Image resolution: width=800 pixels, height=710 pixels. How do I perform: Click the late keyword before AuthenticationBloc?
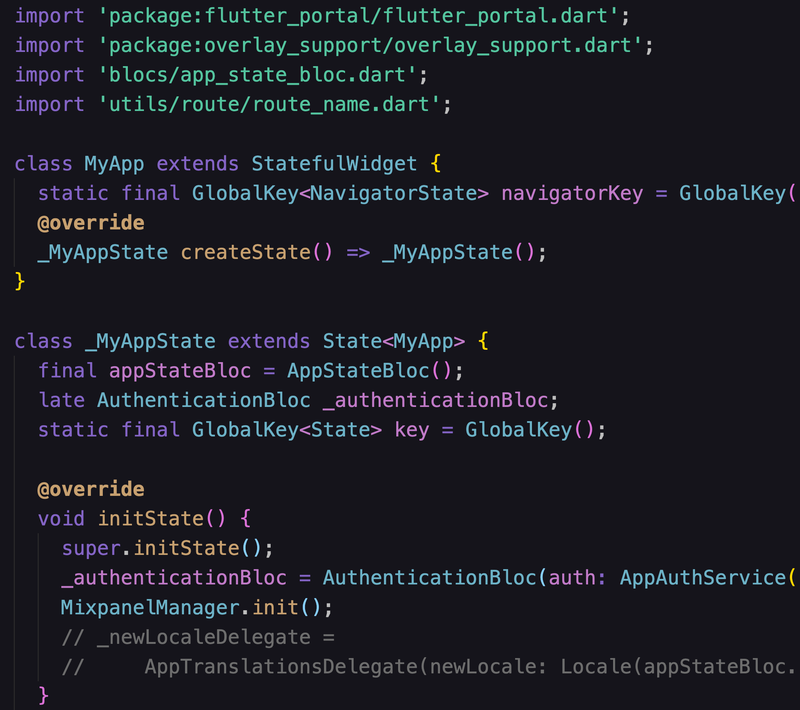tap(61, 400)
